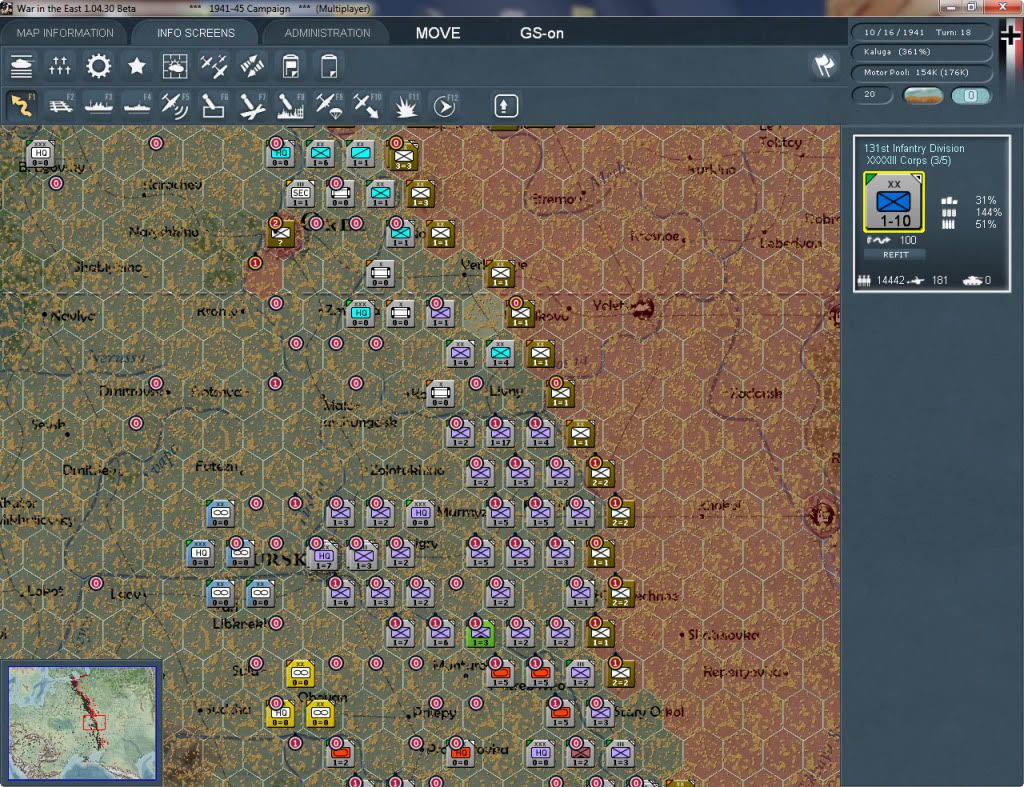Viewport: 1024px width, 787px height.
Task: Click the light blue 0 weather indicator
Action: pyautogui.click(x=971, y=95)
